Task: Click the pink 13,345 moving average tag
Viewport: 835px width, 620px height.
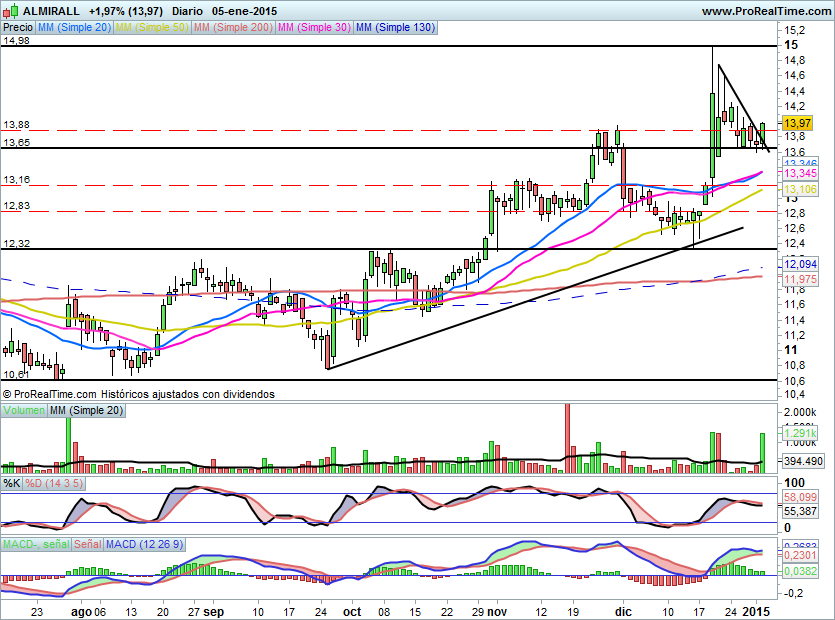Action: (800, 173)
